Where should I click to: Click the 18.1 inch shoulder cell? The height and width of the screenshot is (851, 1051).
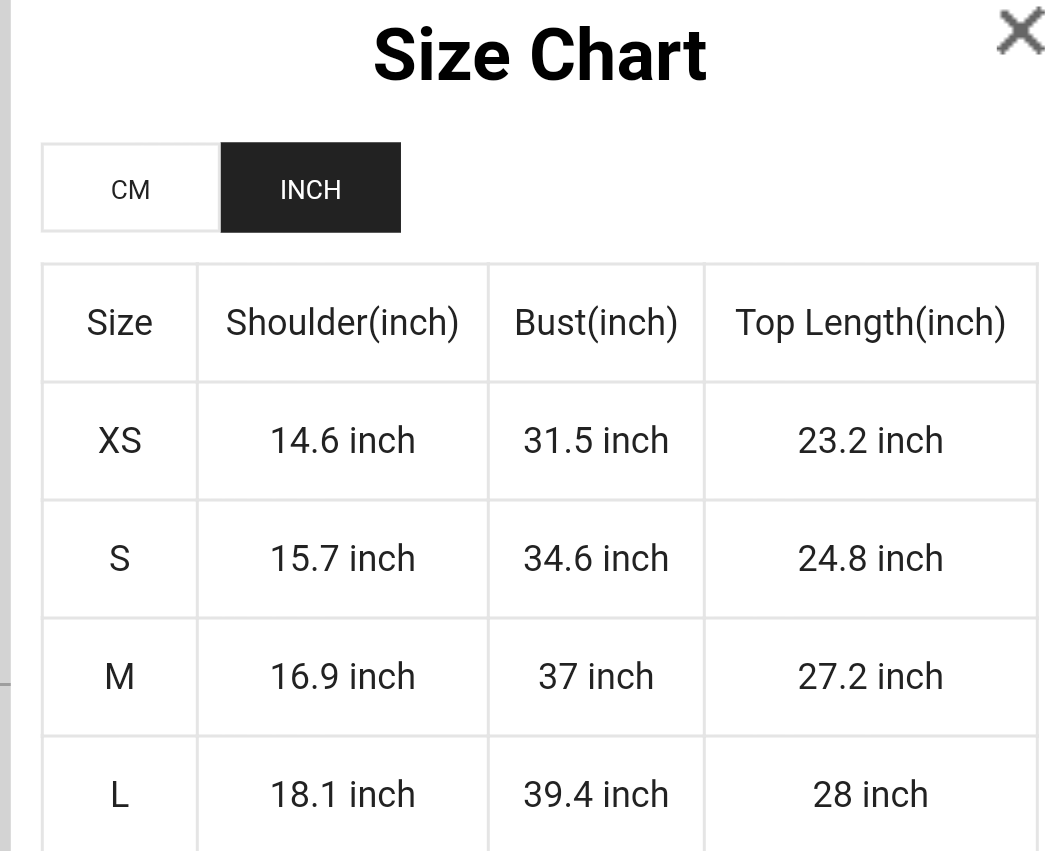[x=342, y=795]
